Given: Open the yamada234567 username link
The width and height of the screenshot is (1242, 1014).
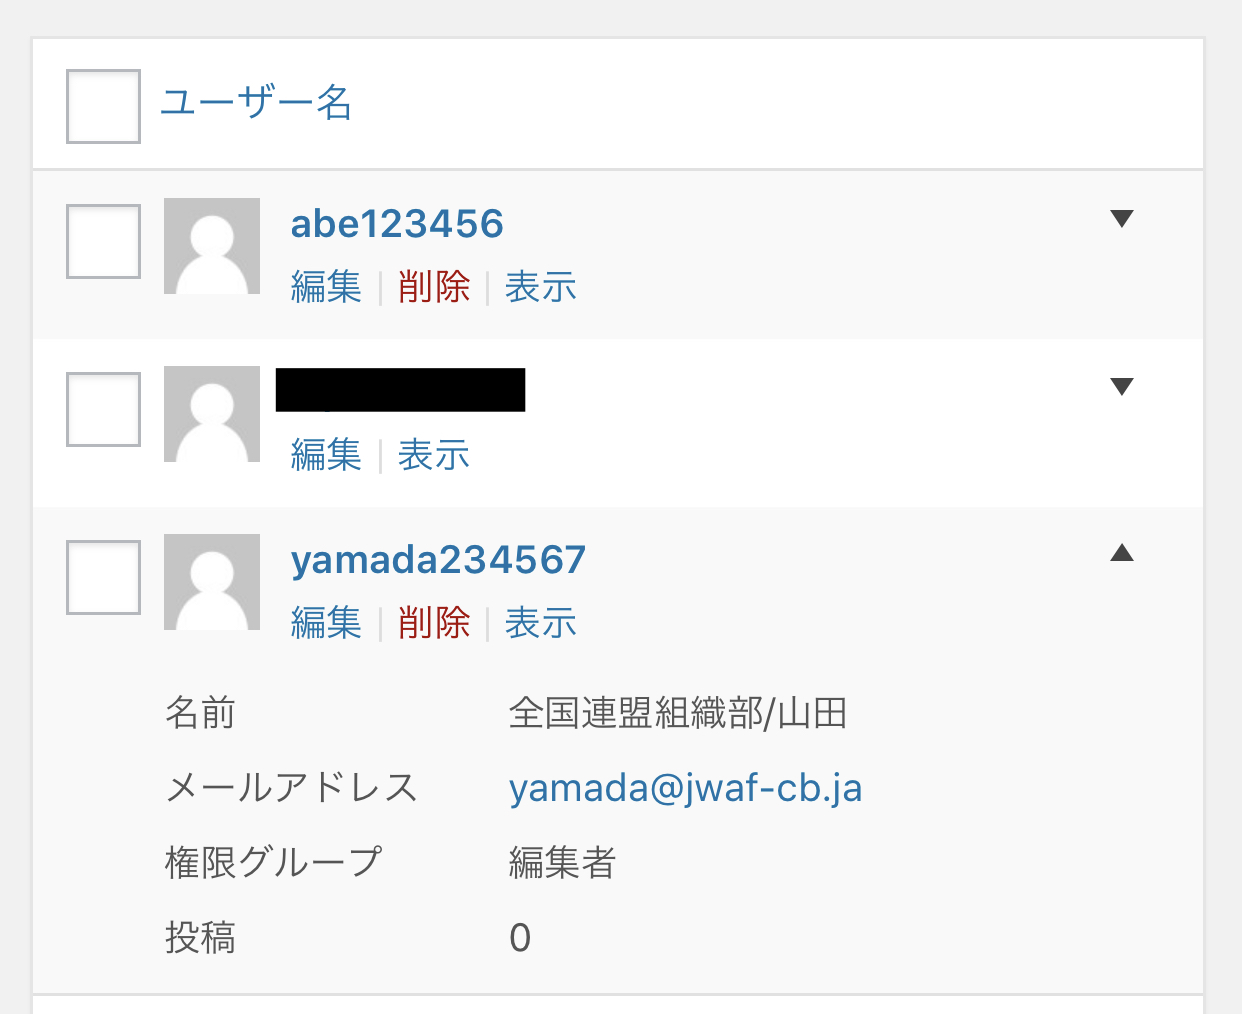Looking at the screenshot, I should coord(438,560).
